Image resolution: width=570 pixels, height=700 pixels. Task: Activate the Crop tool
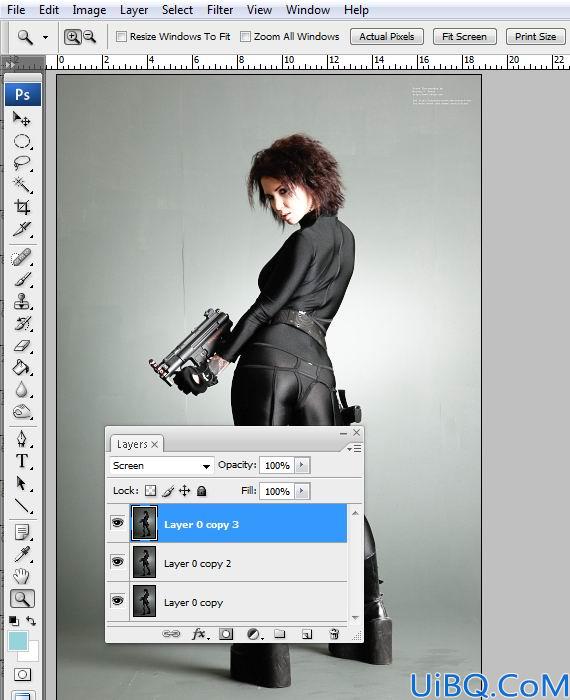coord(21,207)
